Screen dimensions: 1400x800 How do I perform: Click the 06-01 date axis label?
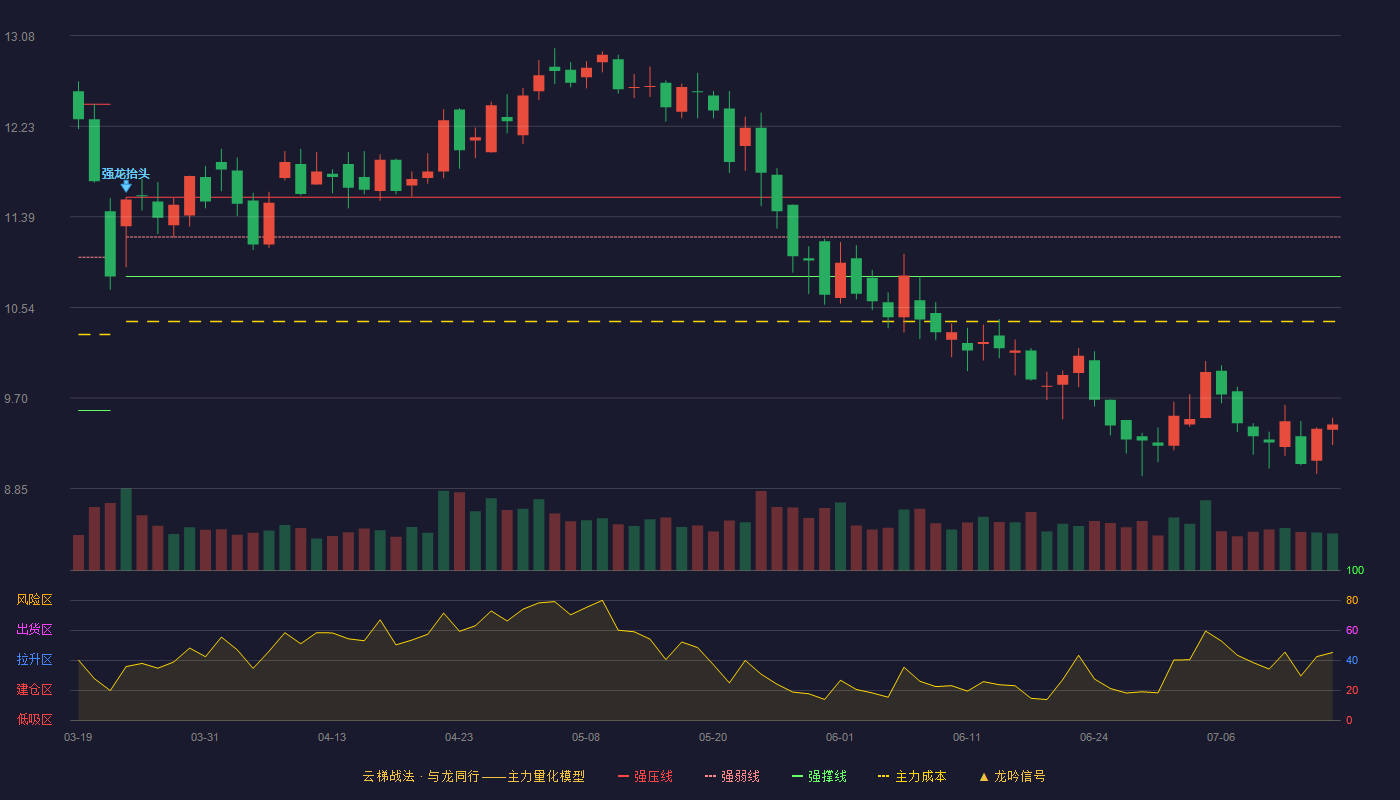840,737
